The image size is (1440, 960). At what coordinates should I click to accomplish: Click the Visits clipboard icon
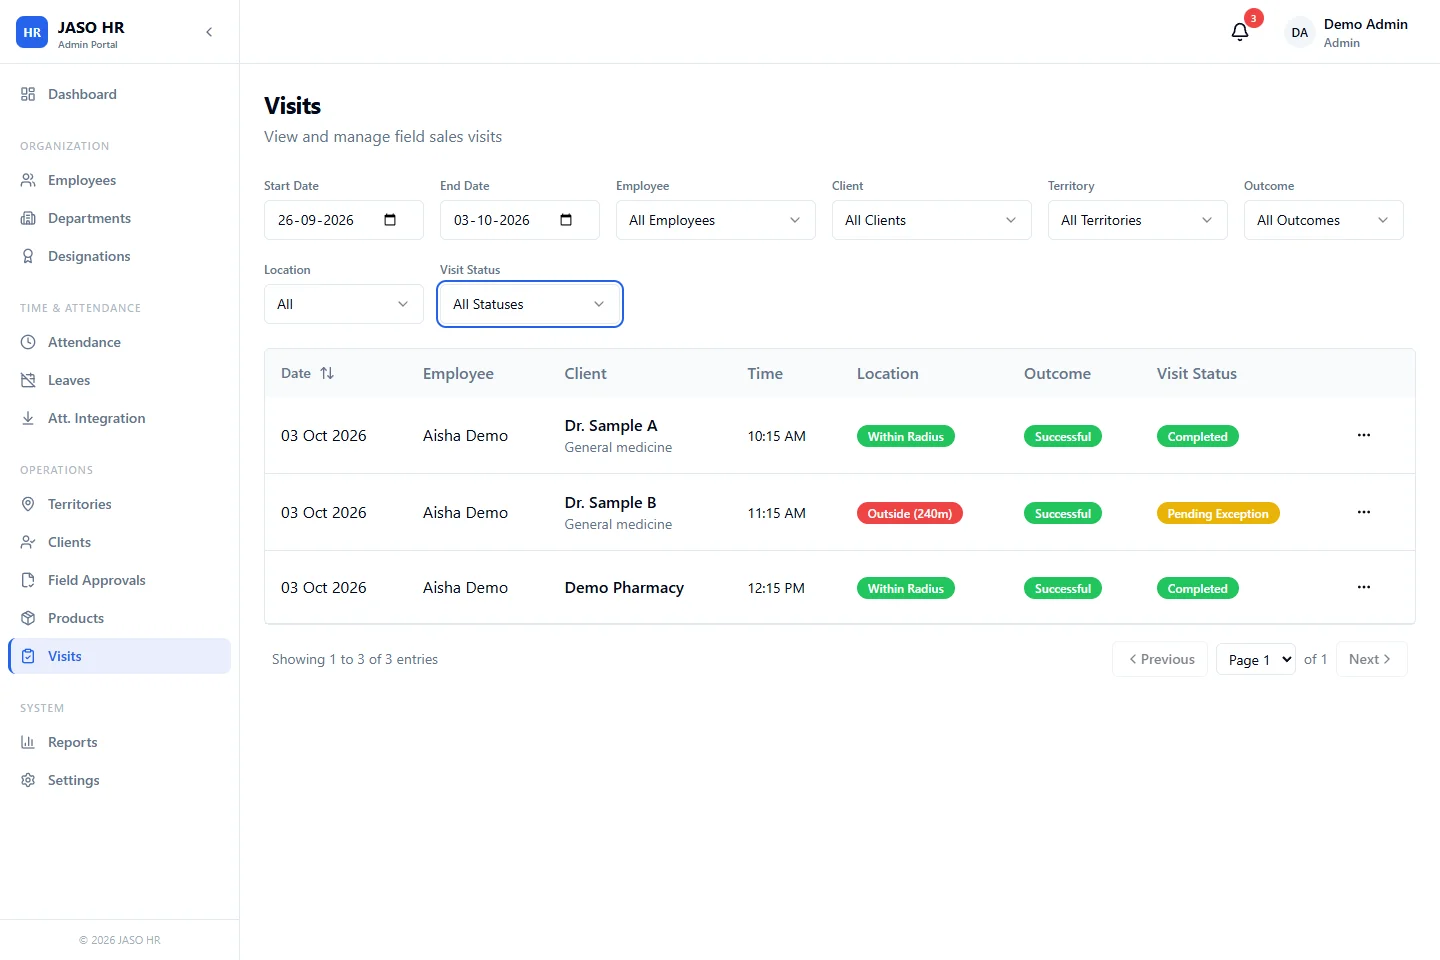(28, 656)
